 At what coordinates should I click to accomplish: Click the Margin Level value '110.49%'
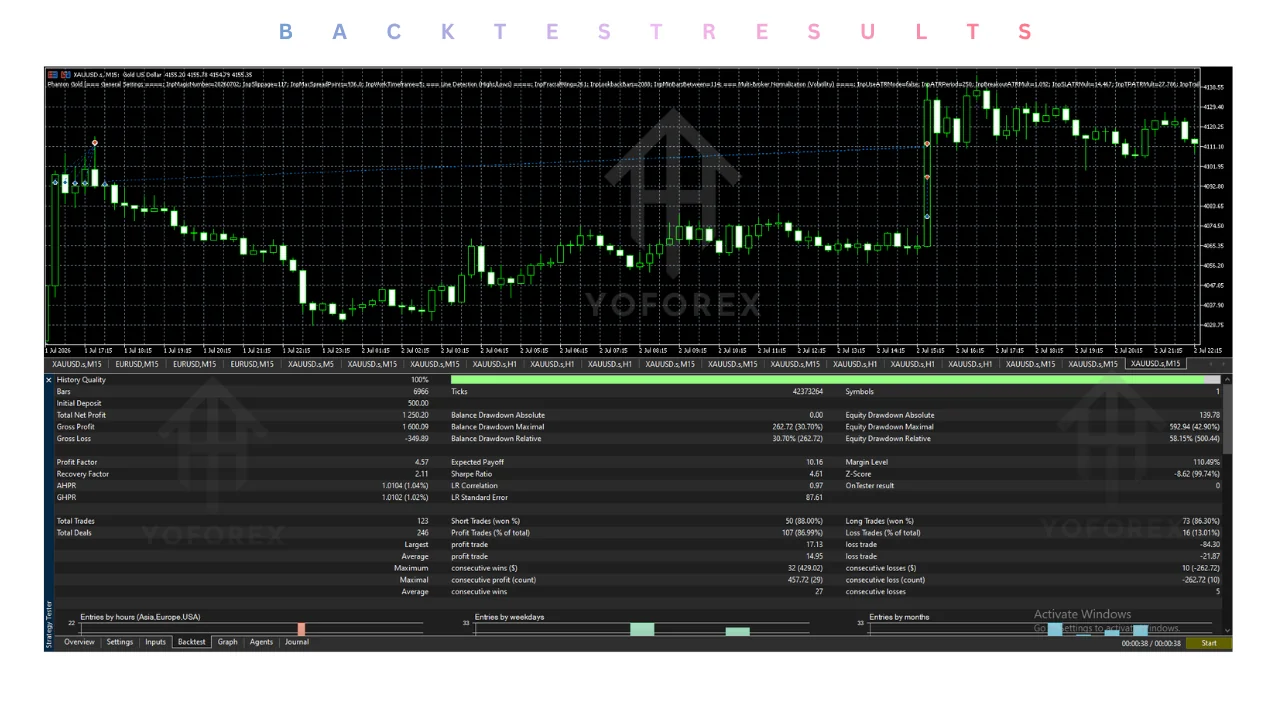[1206, 462]
